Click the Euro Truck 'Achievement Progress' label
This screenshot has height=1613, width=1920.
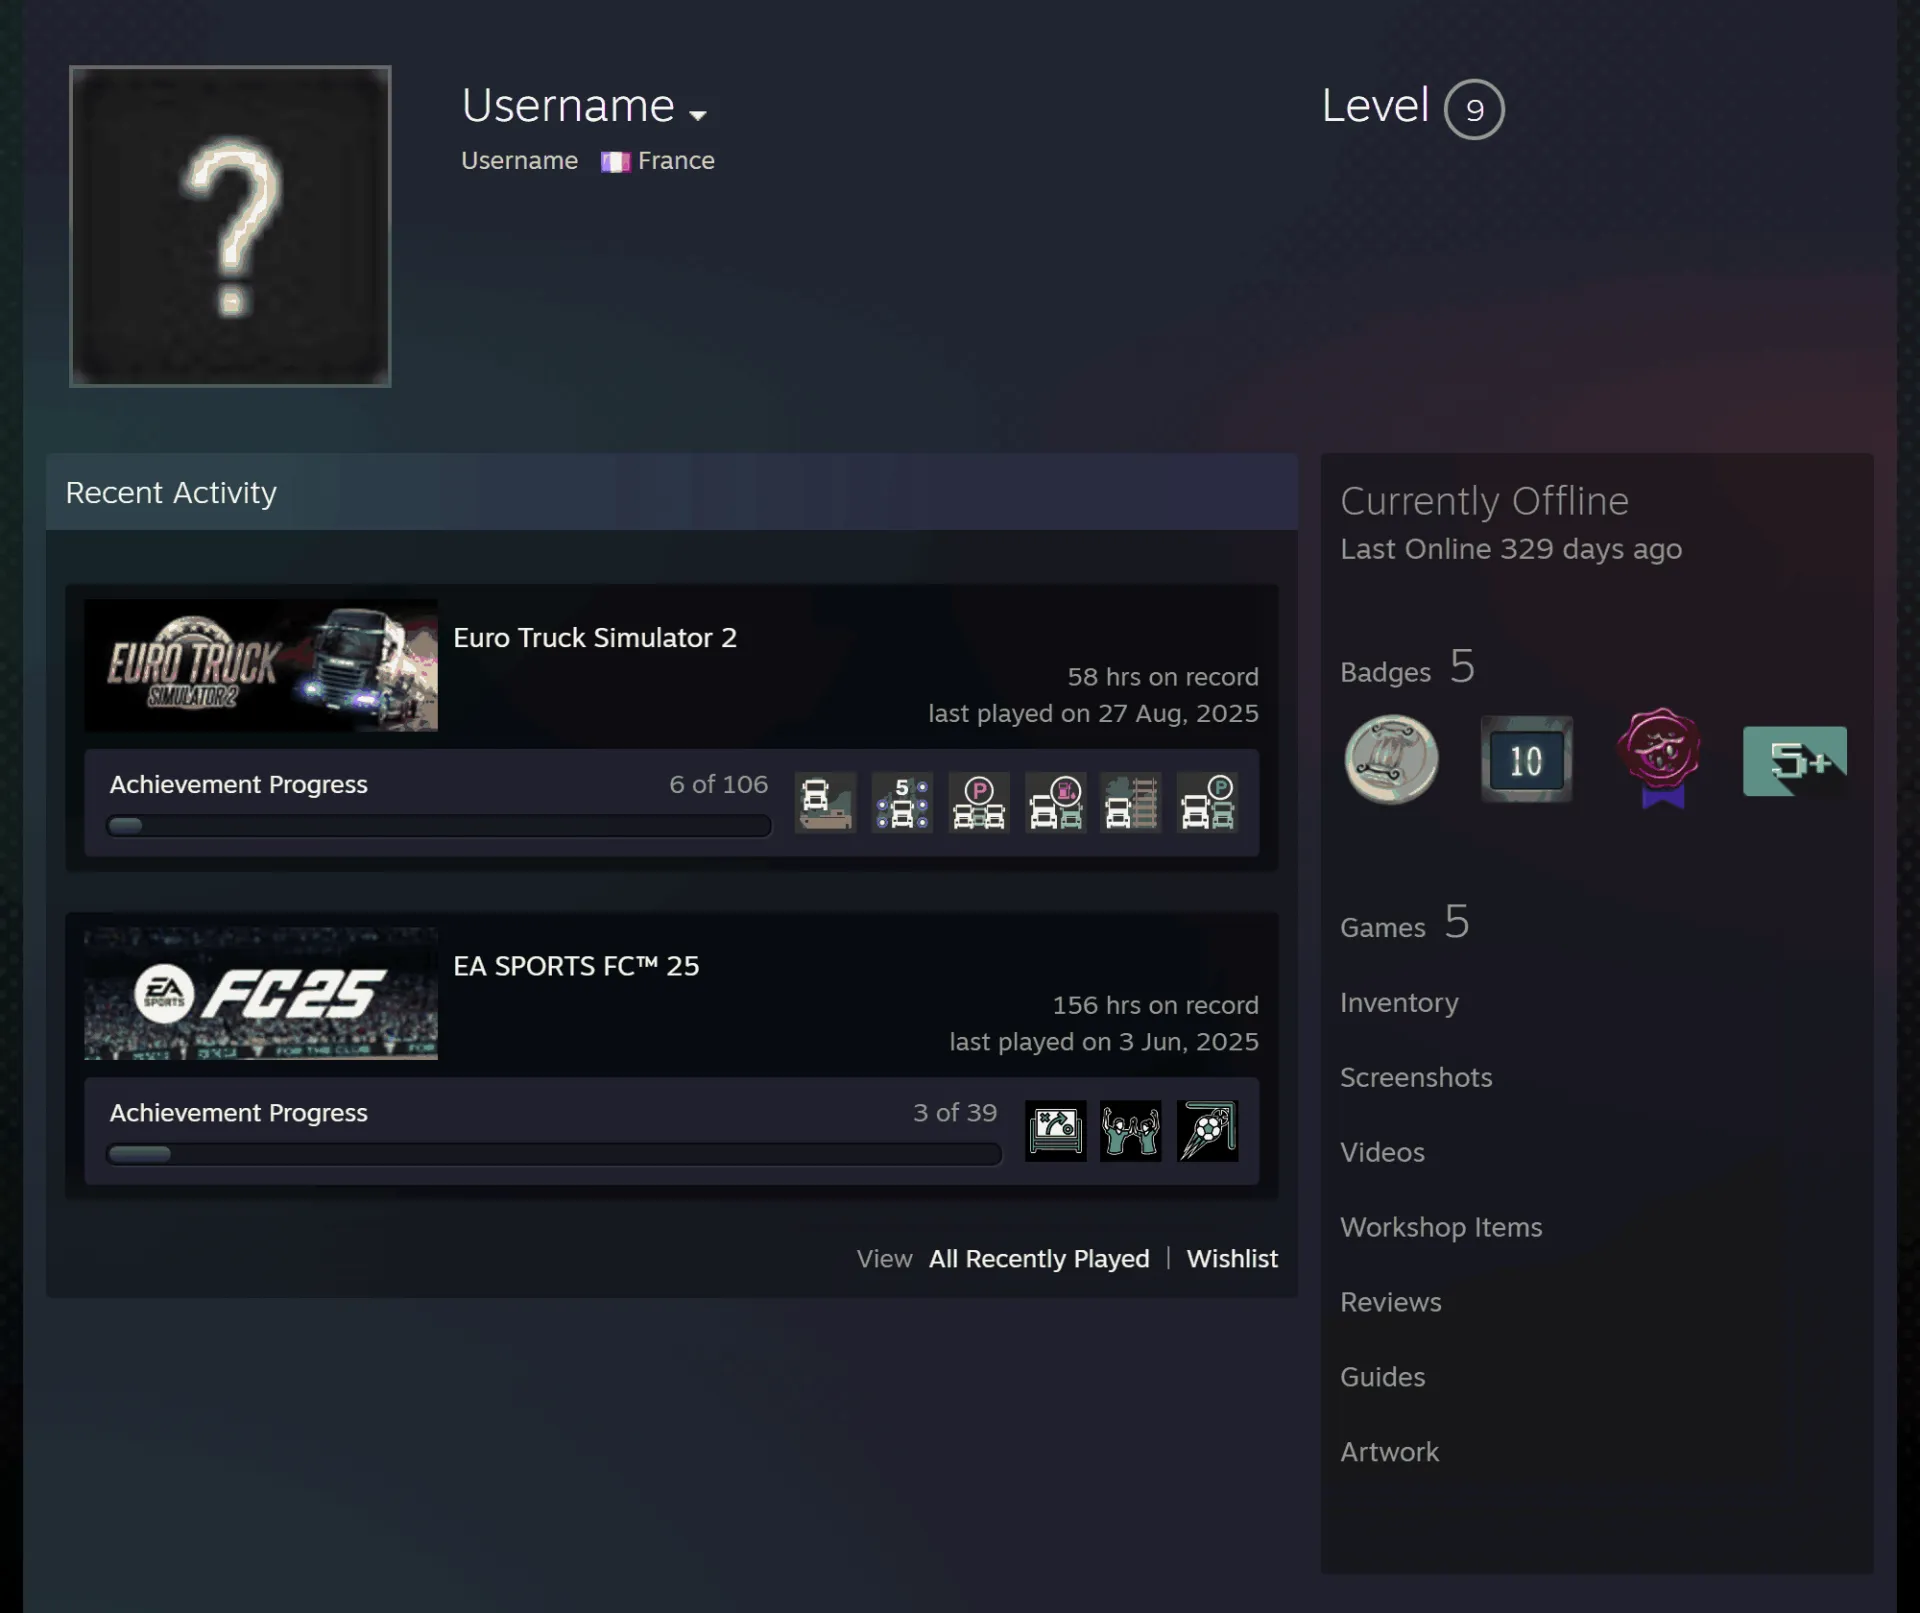(239, 785)
